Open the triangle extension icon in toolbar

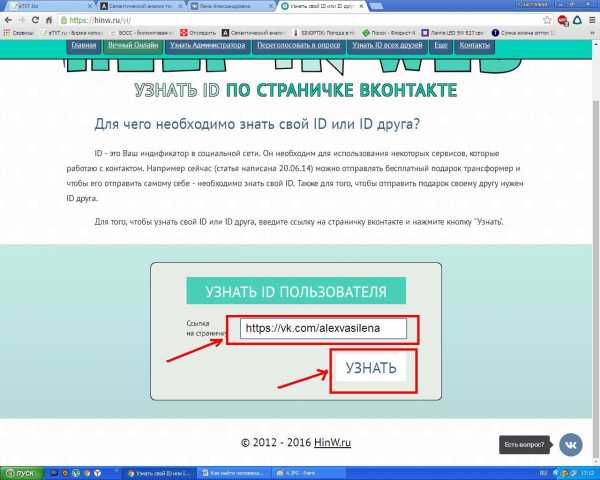(577, 20)
